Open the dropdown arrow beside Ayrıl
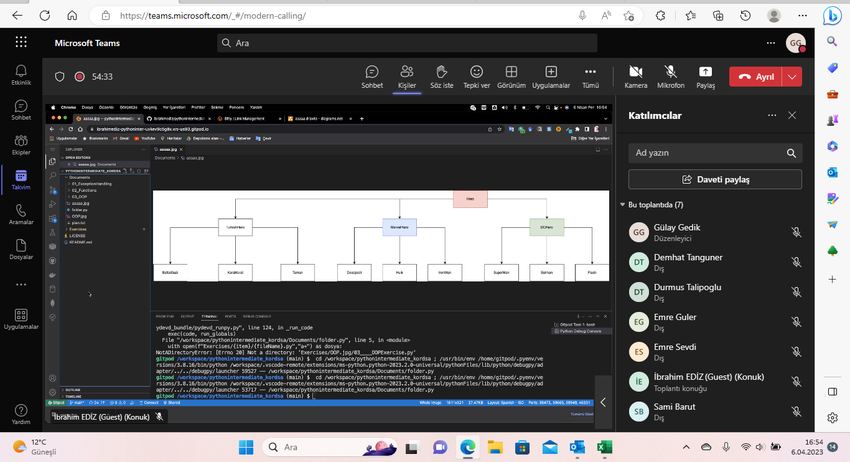The image size is (850, 462). pyautogui.click(x=792, y=76)
